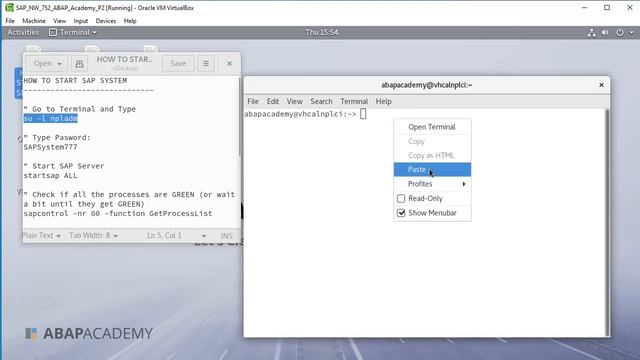Screen dimensions: 640x360
Task: Expand the Tab Width: 8 dropdown
Action: pos(93,236)
